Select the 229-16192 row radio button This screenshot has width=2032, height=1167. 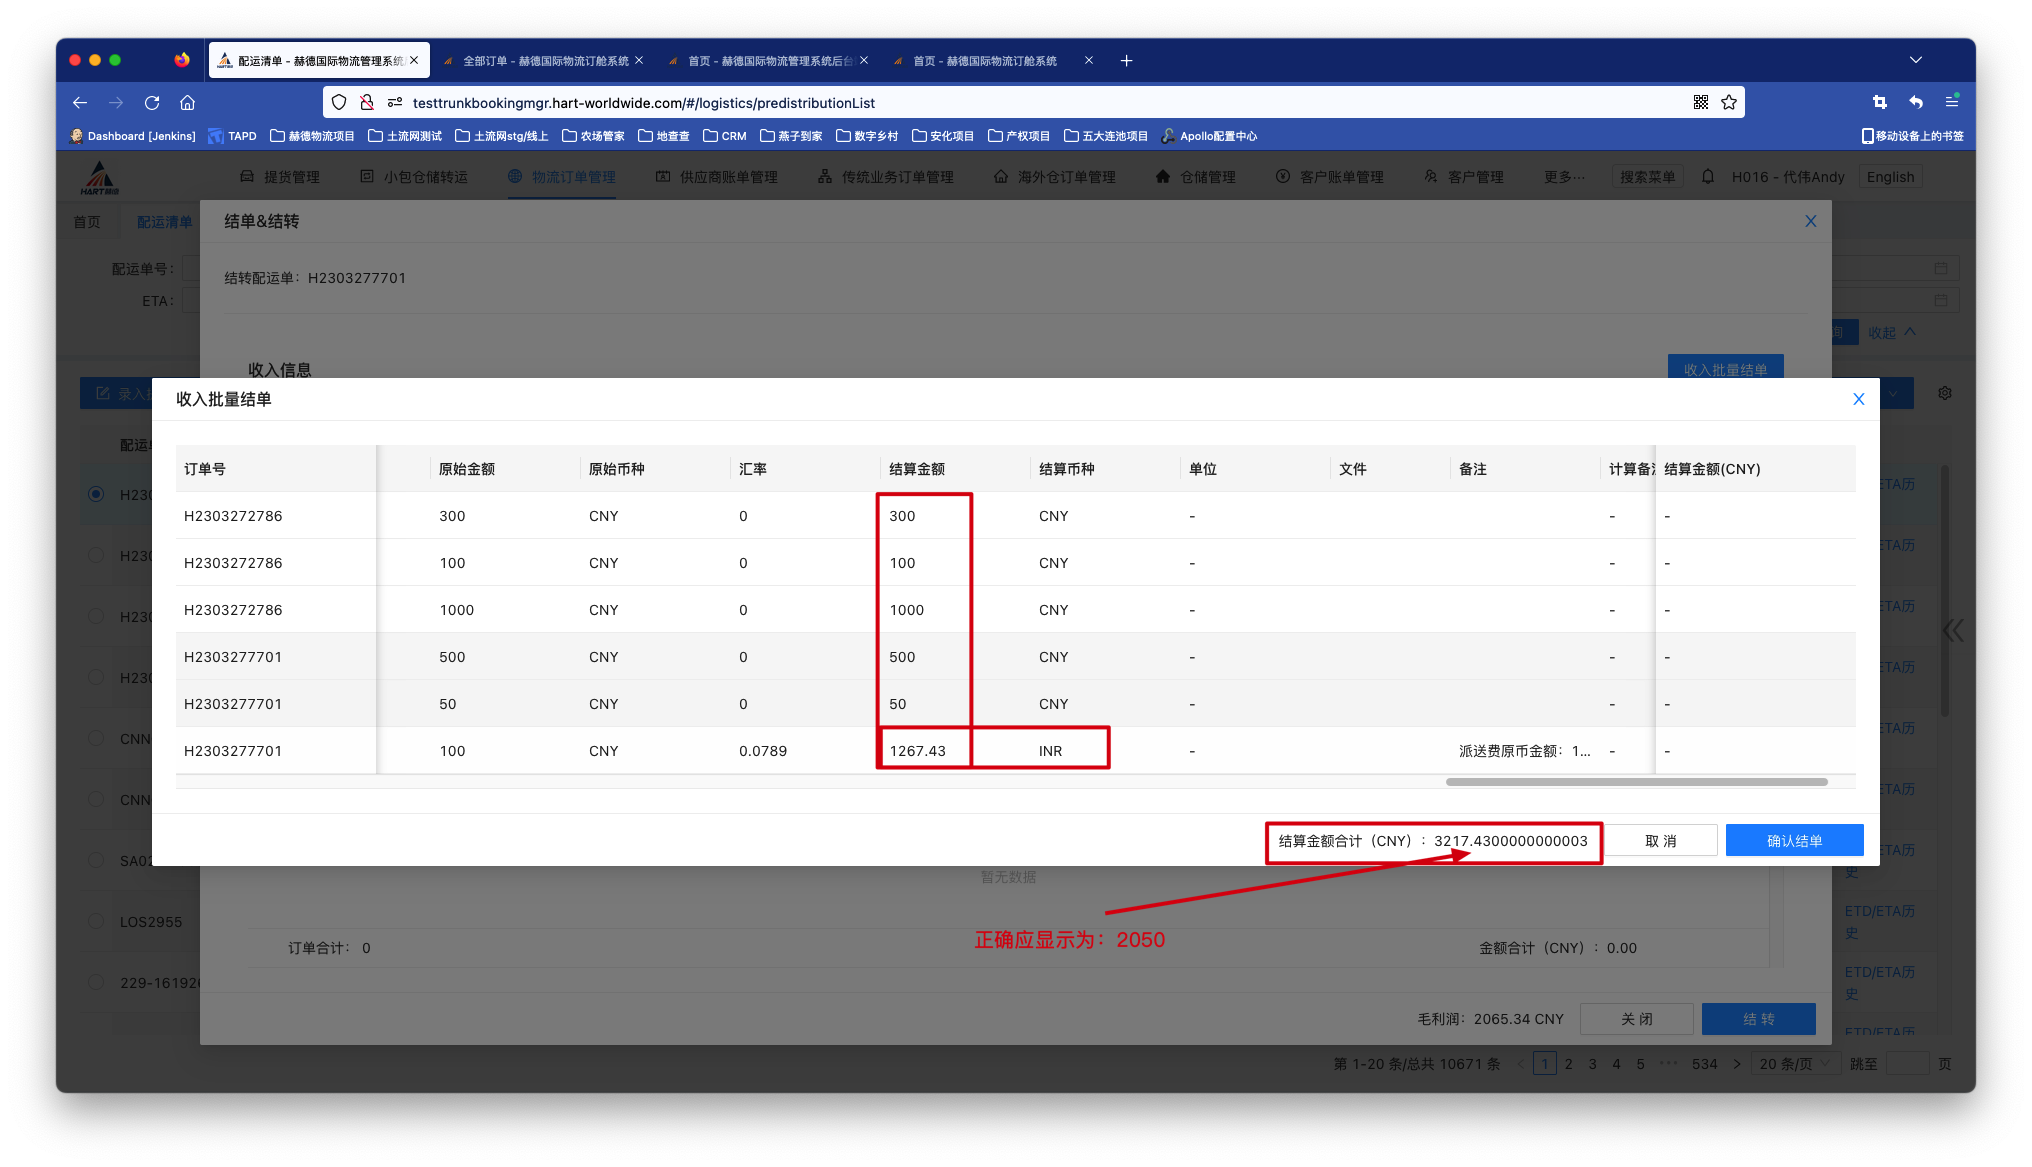96,983
